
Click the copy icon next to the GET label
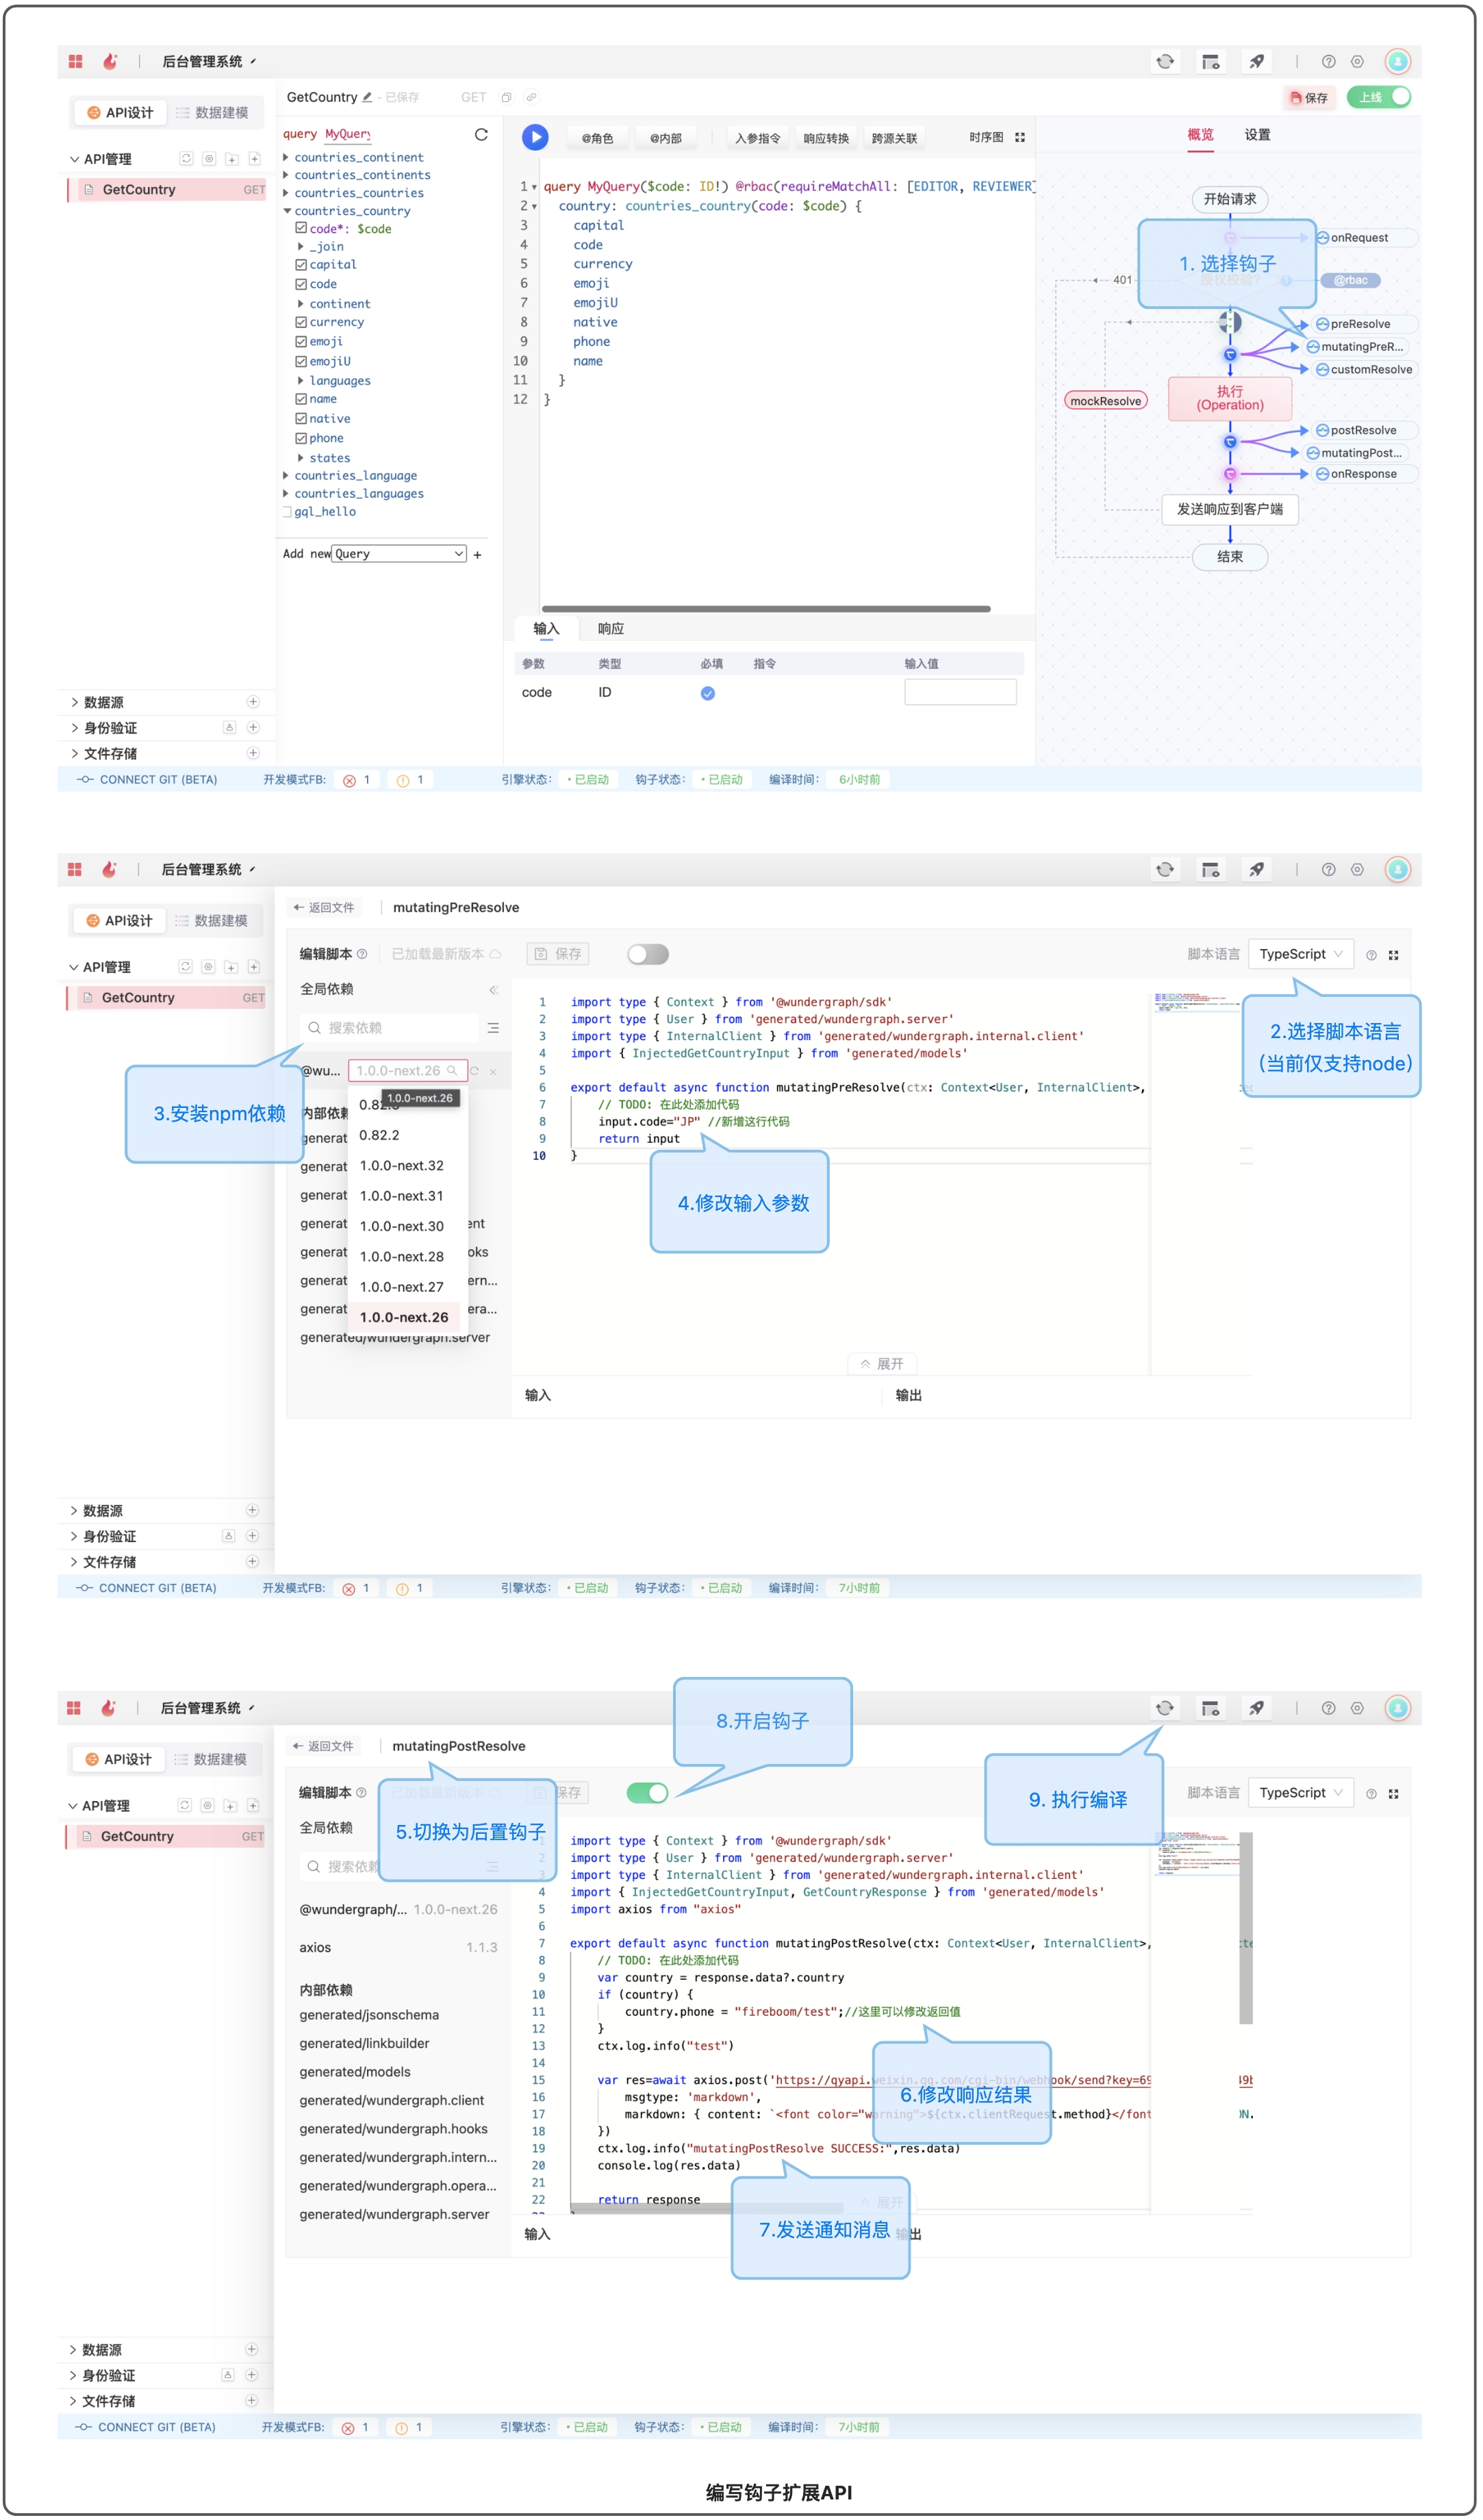pos(506,97)
